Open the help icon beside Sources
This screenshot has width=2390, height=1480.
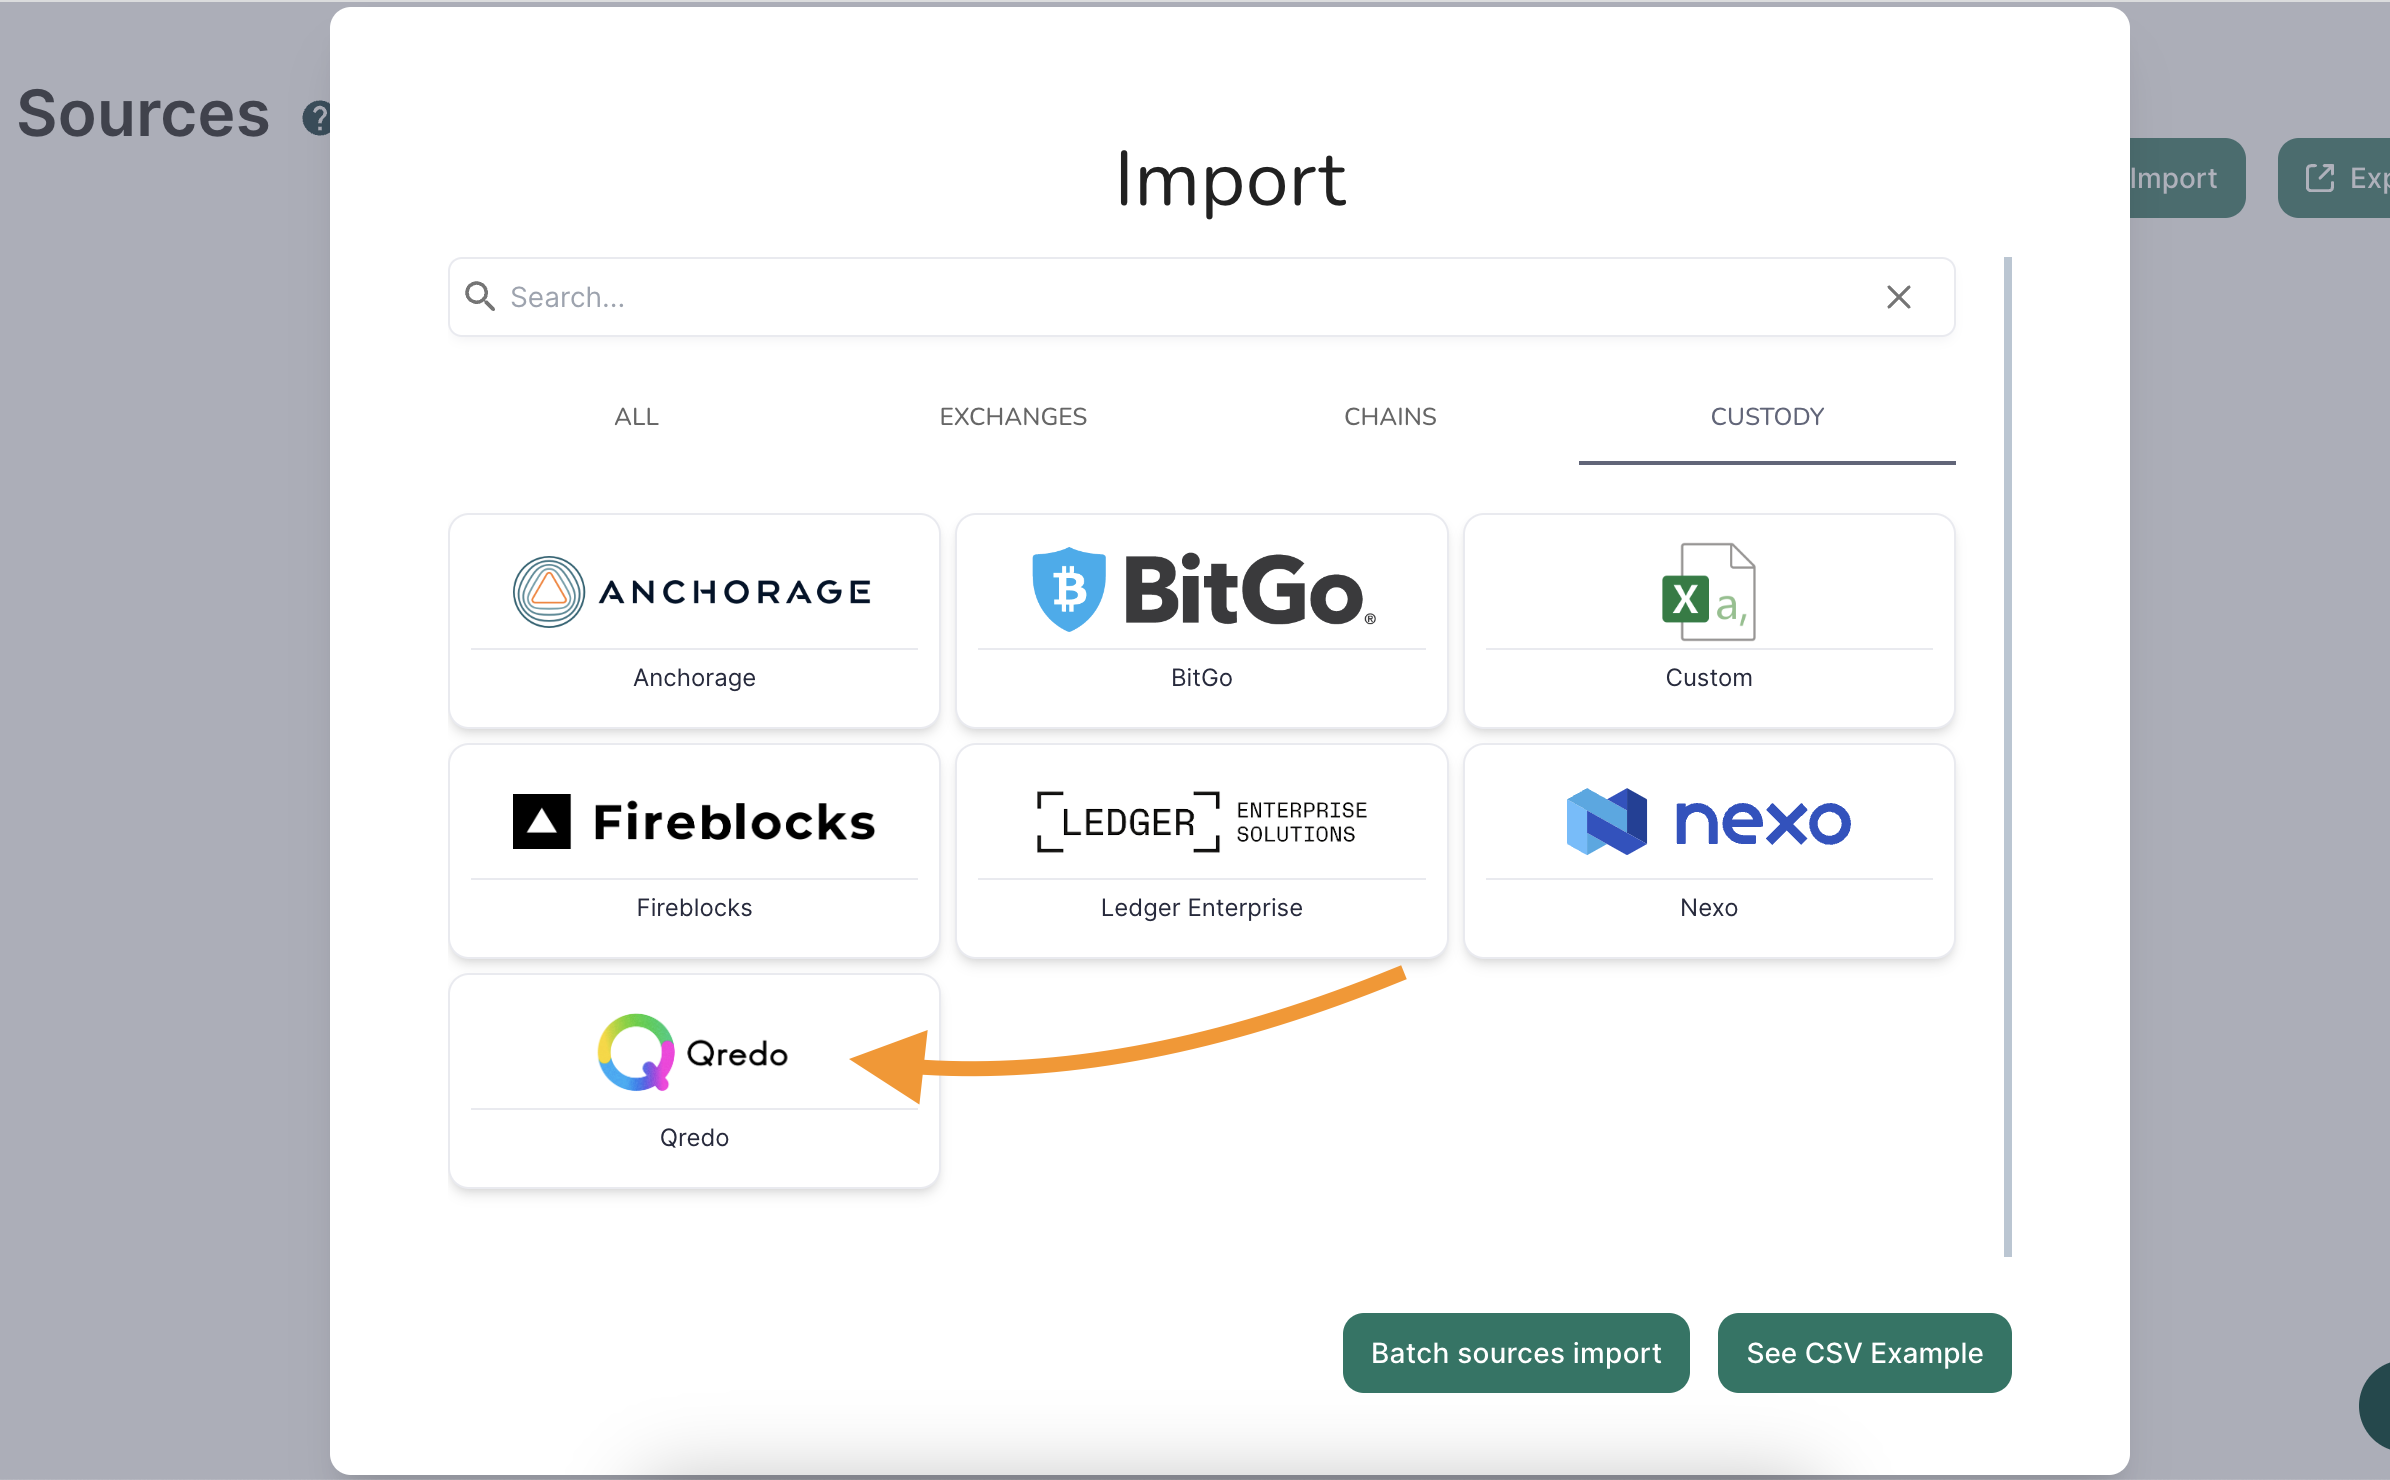point(316,118)
